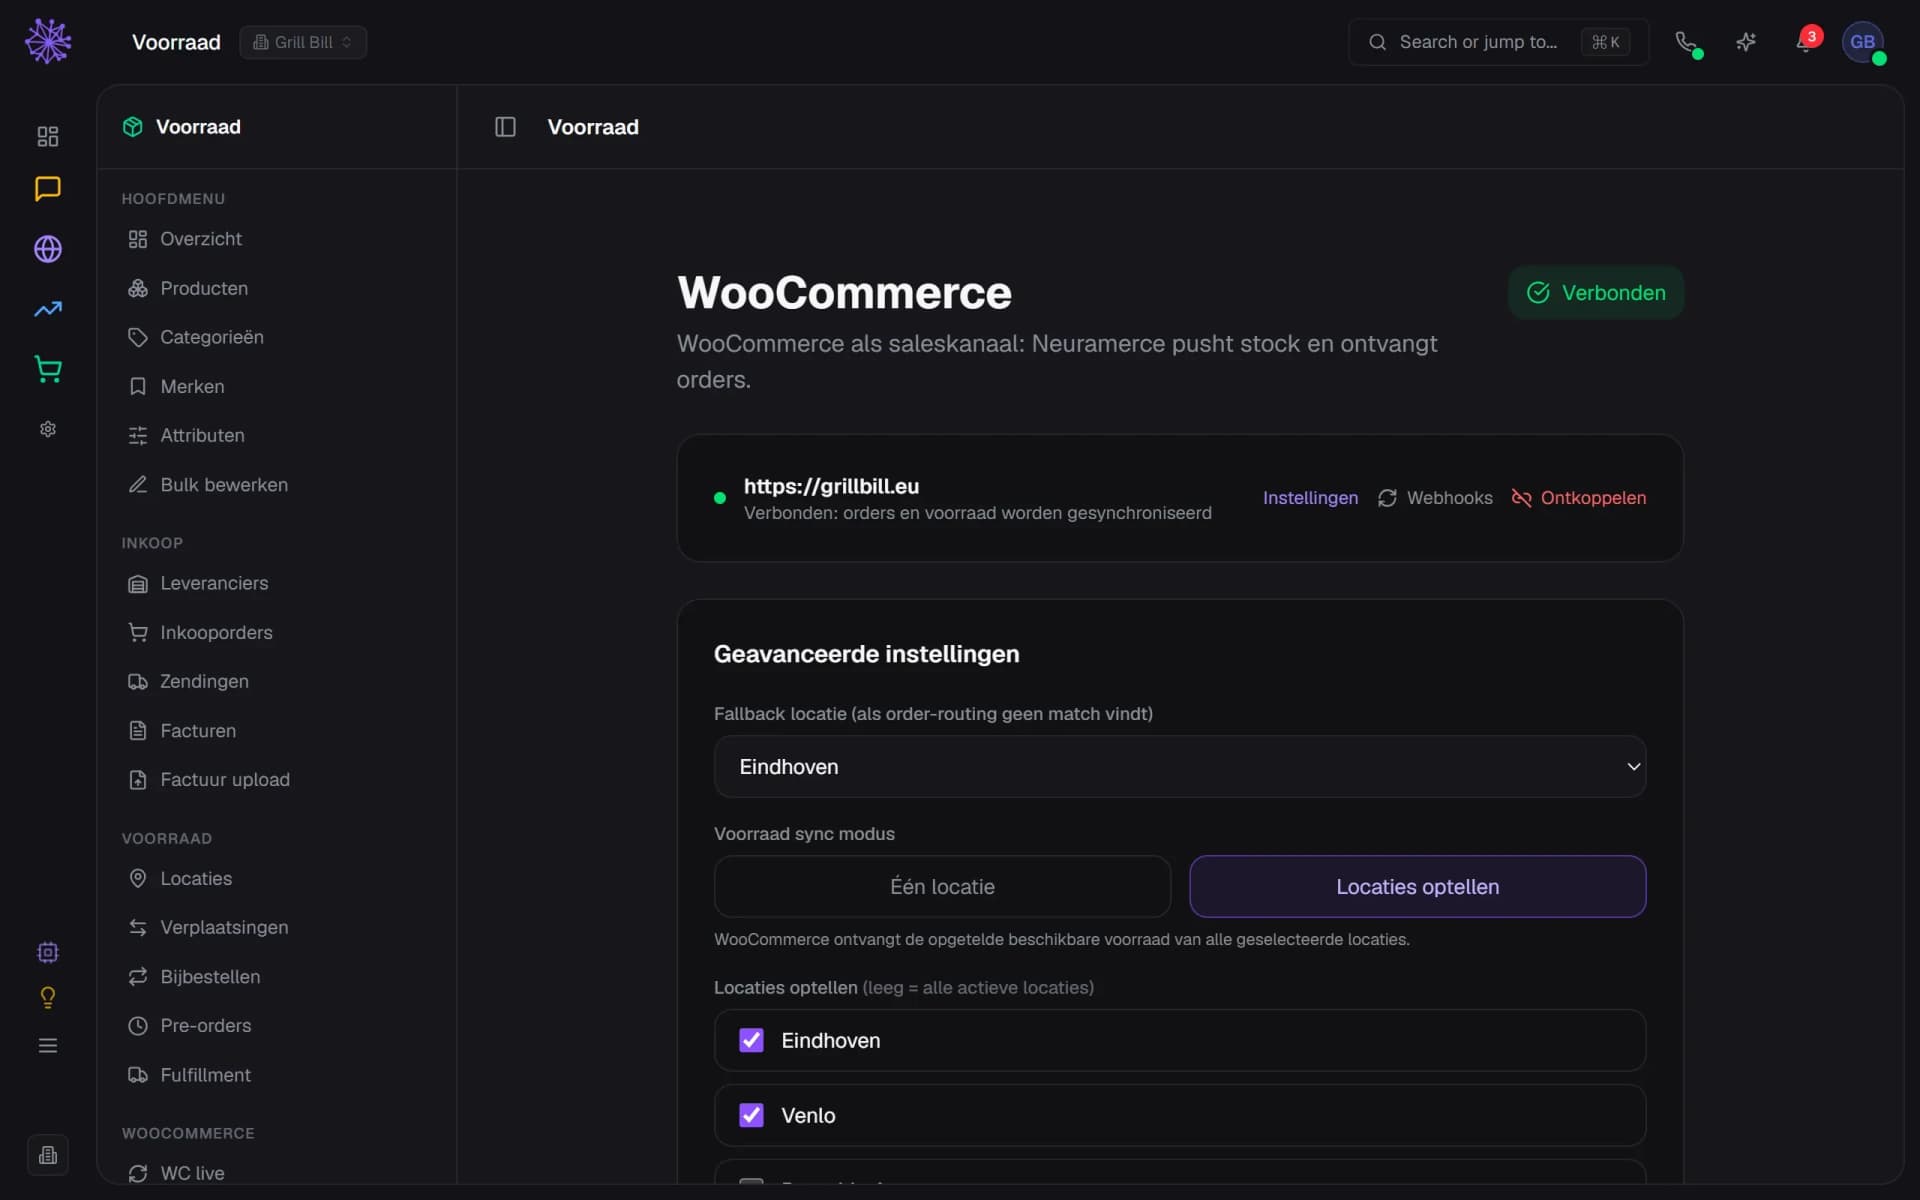This screenshot has height=1200, width=1920.
Task: Click the Search or jump to field
Action: [x=1498, y=42]
